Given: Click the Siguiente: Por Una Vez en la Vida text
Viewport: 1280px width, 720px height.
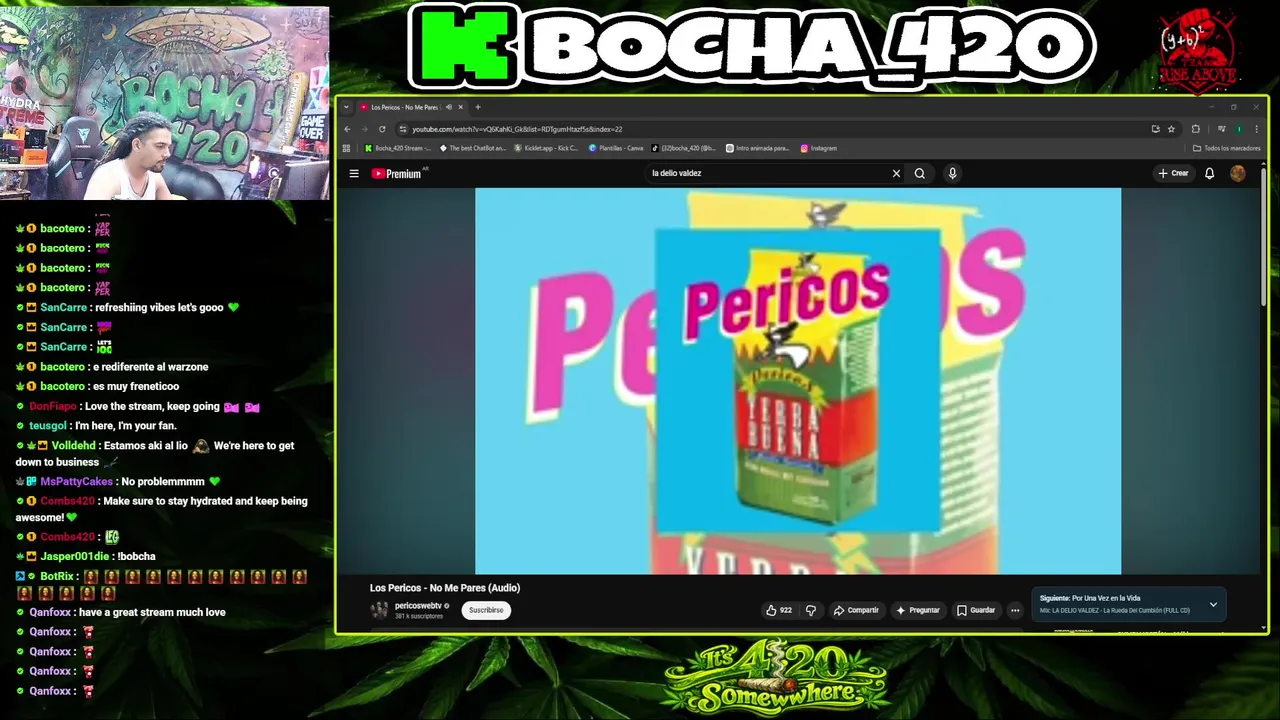Looking at the screenshot, I should pos(1090,598).
